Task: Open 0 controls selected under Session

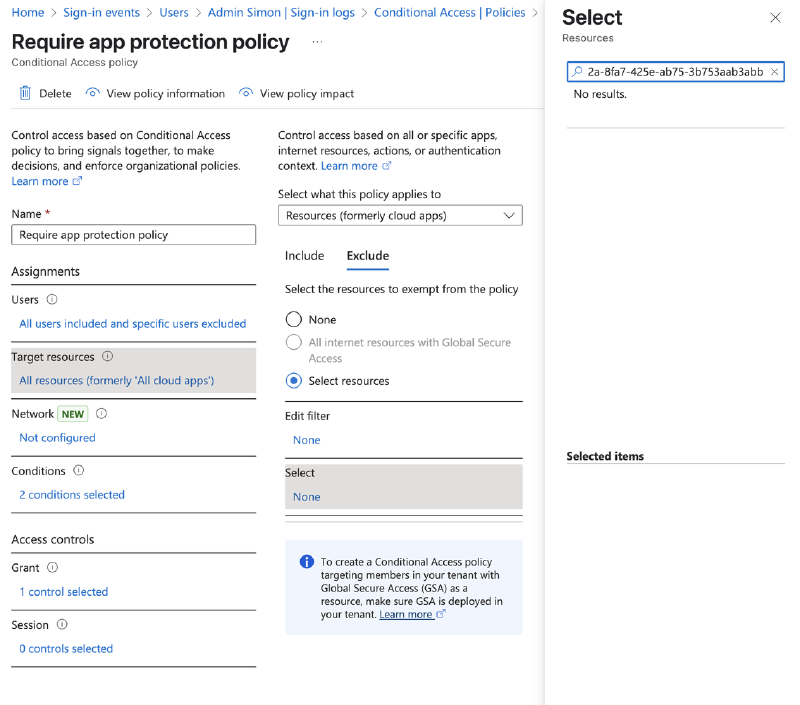Action: click(x=66, y=649)
